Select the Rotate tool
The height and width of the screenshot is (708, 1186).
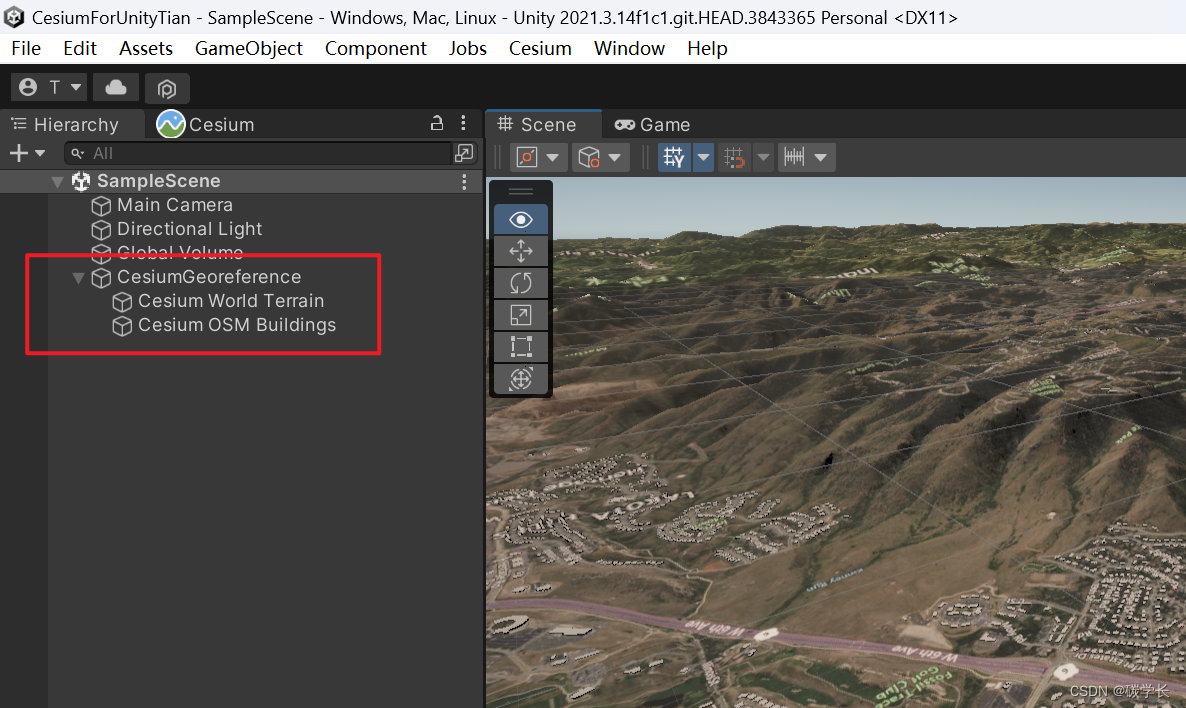coord(520,283)
